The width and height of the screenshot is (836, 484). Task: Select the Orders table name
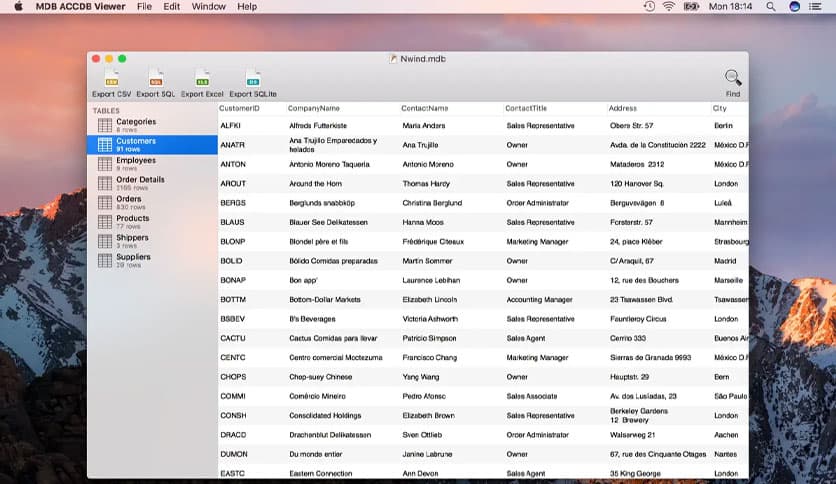click(x=129, y=199)
